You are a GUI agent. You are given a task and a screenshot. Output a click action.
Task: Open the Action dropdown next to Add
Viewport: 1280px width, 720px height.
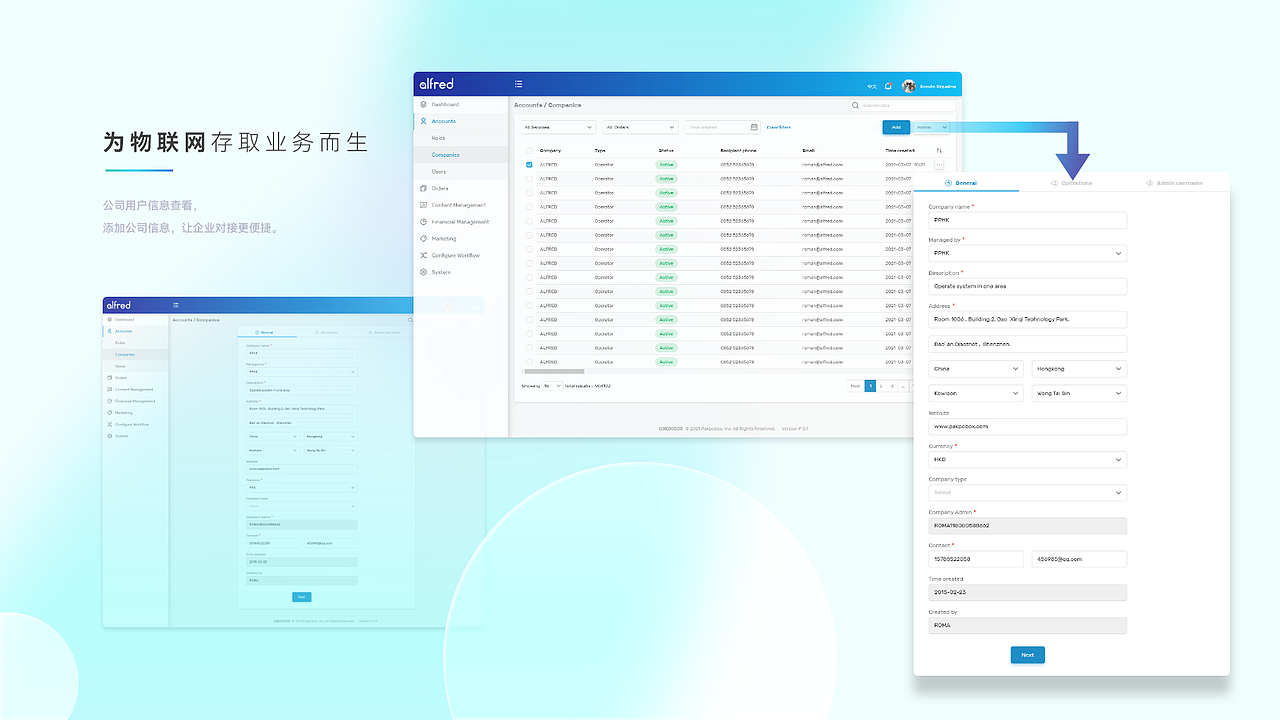[x=932, y=127]
